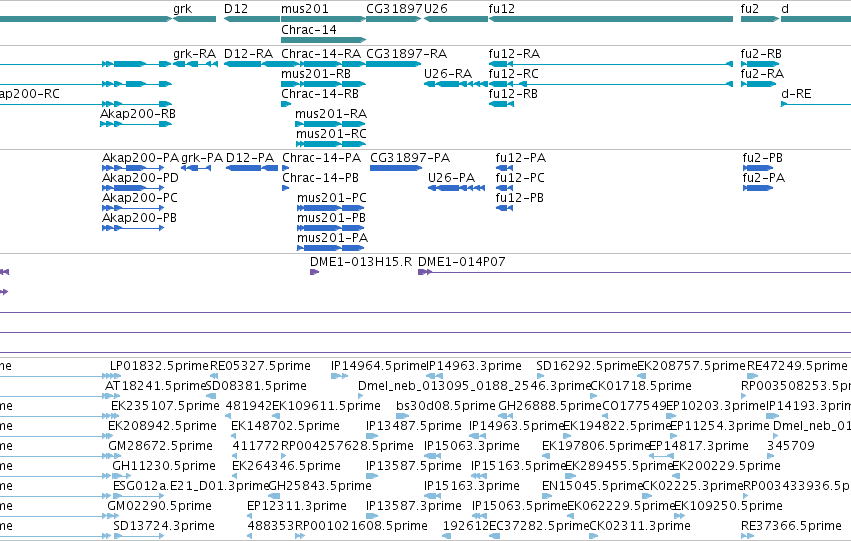Screen dimensions: 851x541
Task: Open the GH11230.5prime EST label
Action: click(164, 467)
